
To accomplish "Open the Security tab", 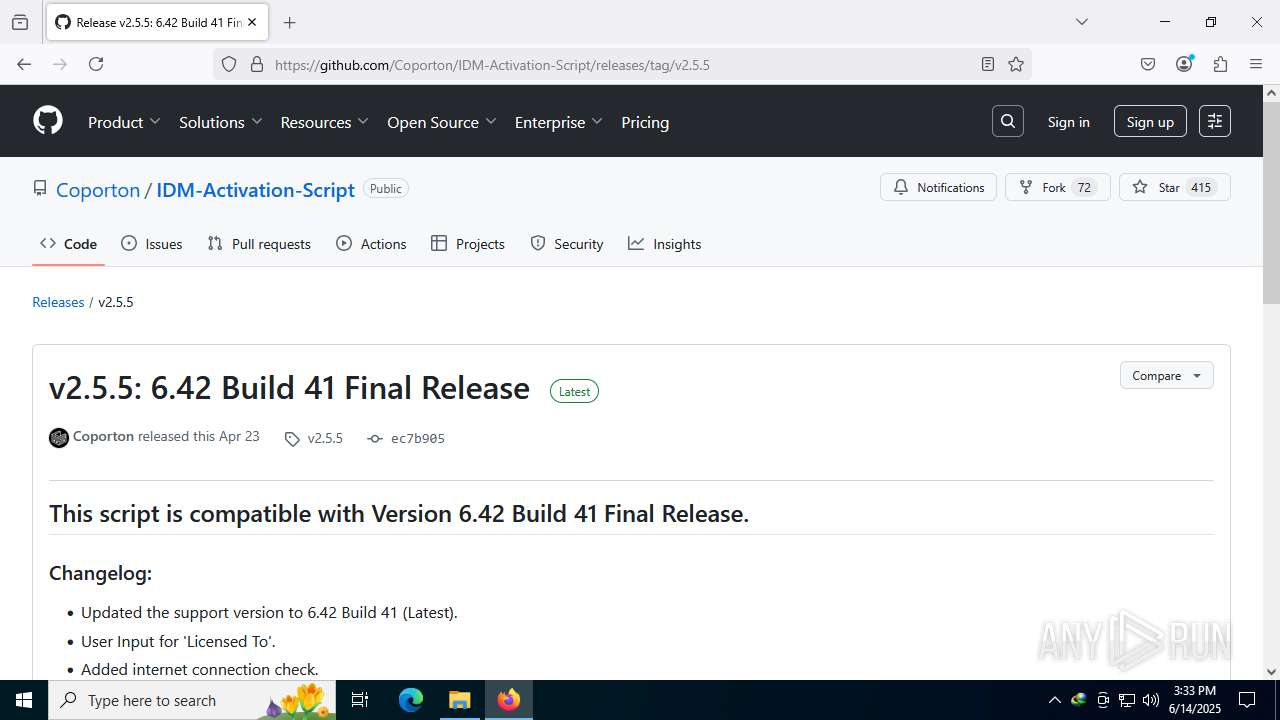I will click(x=566, y=244).
